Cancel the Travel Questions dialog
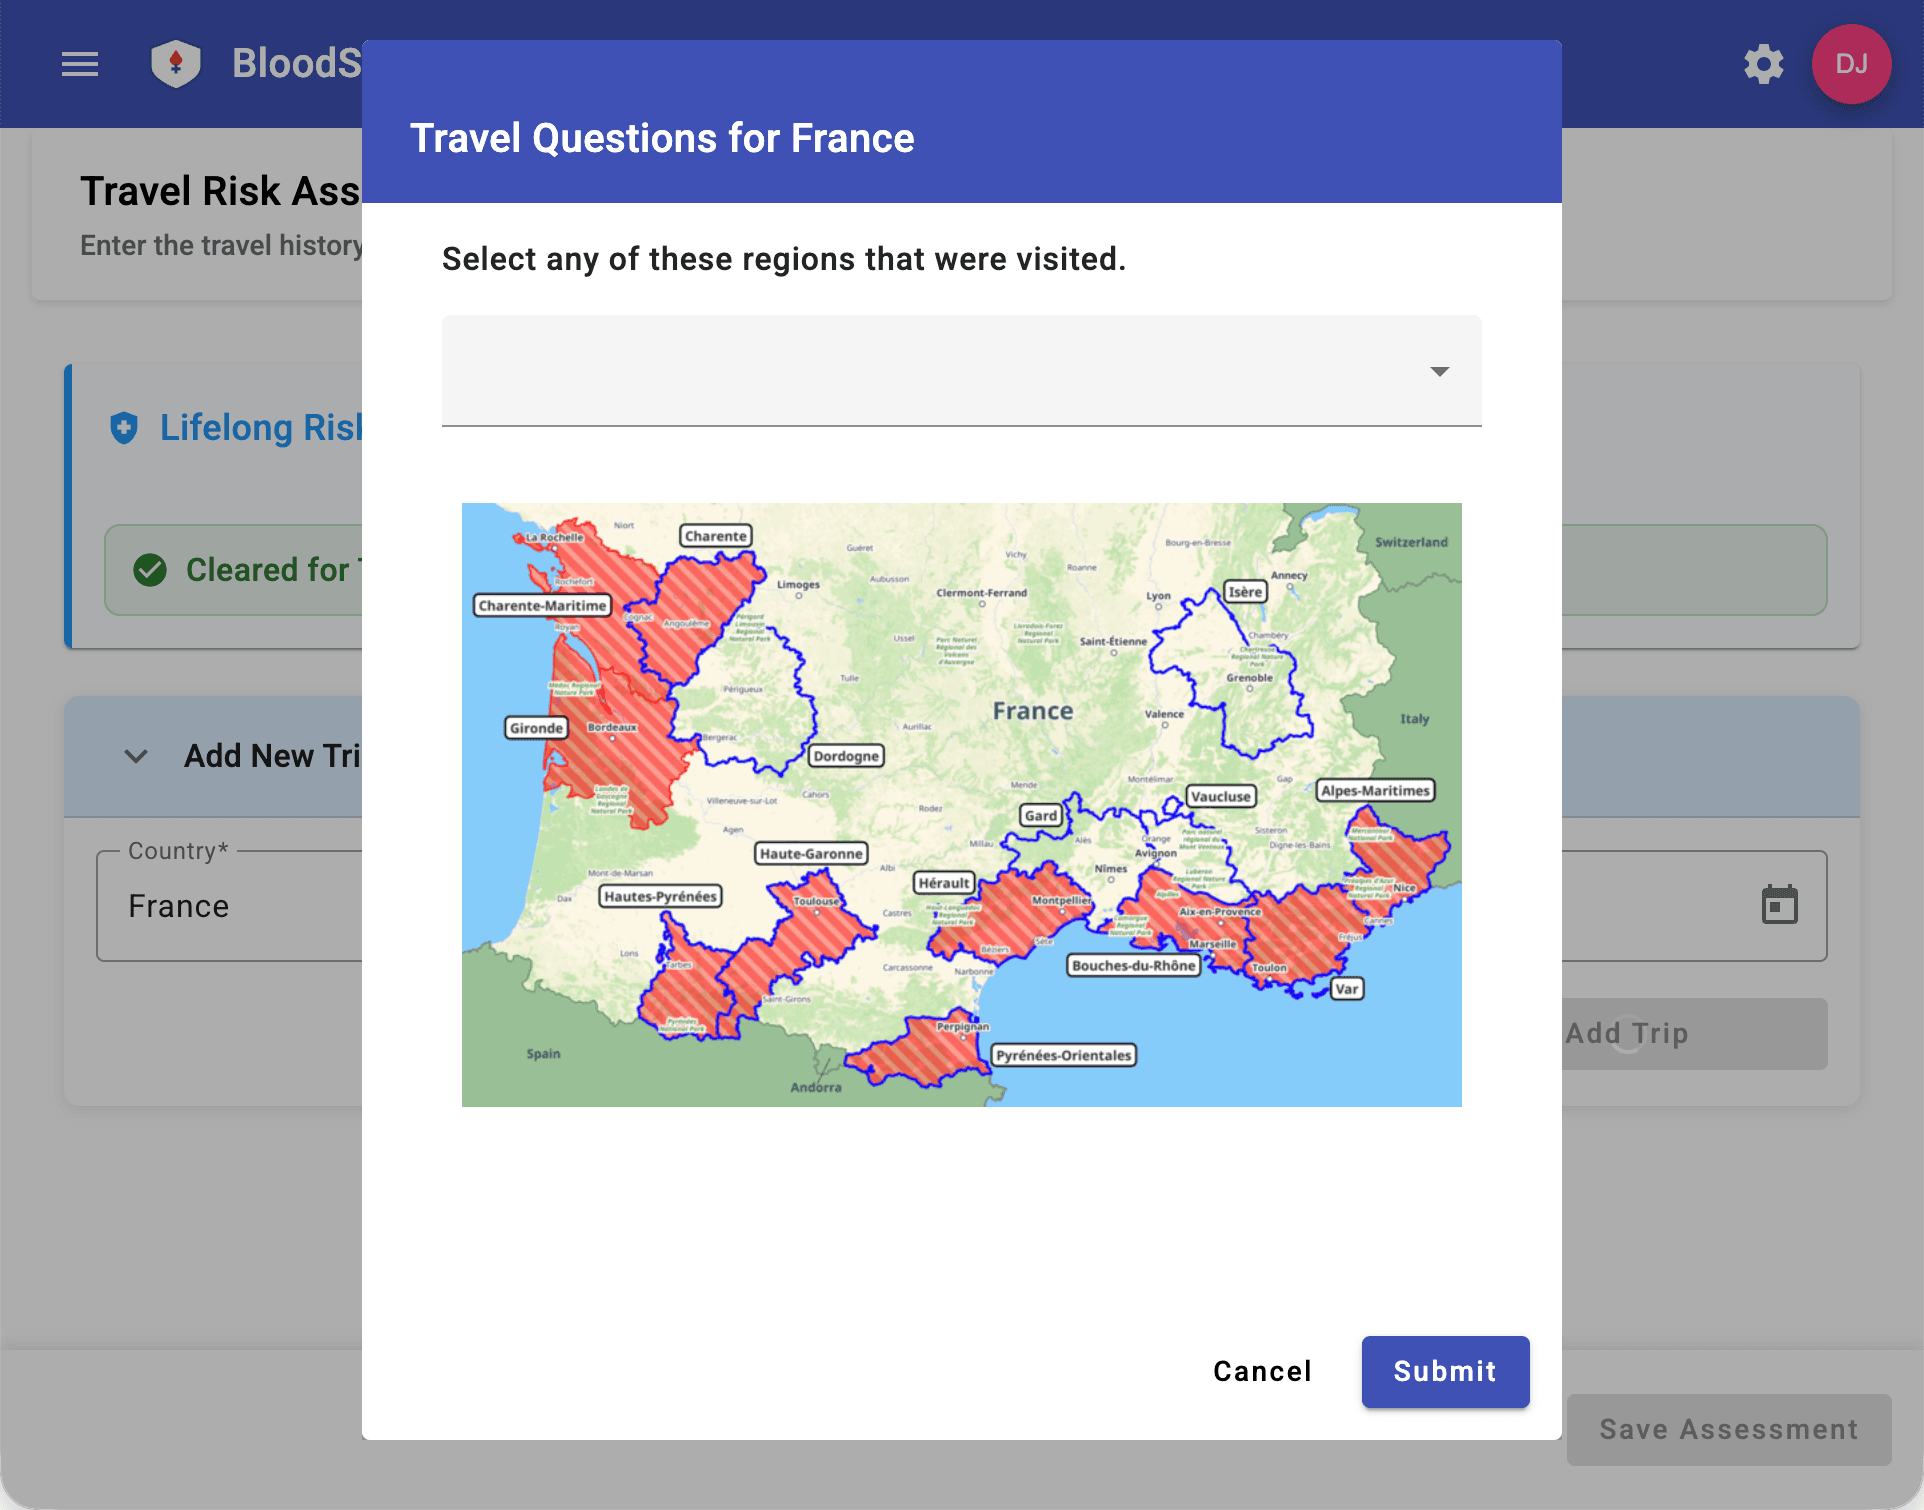This screenshot has width=1924, height=1510. [1262, 1371]
